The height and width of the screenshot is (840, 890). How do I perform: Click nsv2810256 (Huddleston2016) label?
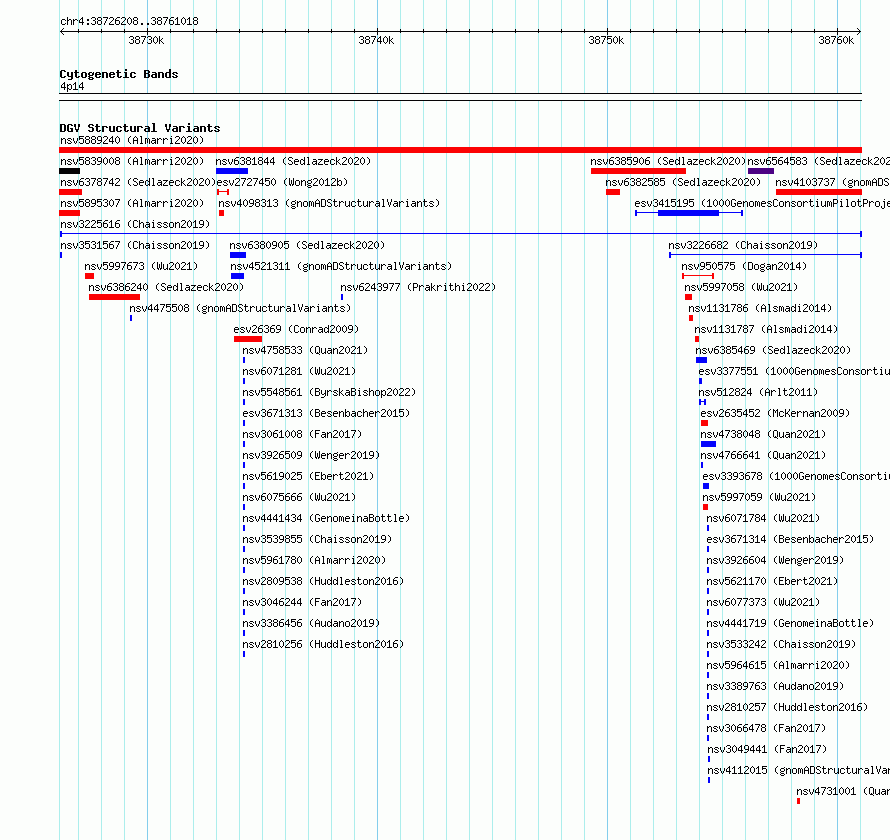(324, 644)
